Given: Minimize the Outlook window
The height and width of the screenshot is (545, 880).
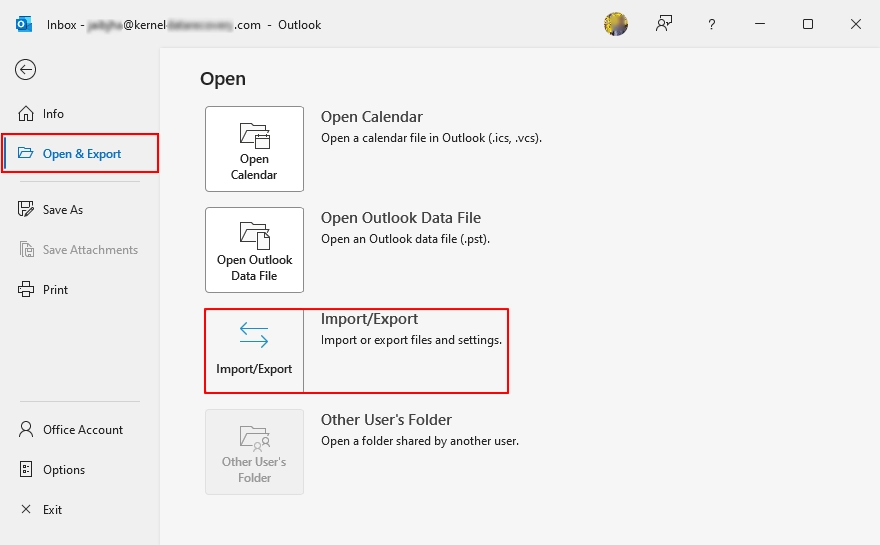Looking at the screenshot, I should pyautogui.click(x=760, y=24).
